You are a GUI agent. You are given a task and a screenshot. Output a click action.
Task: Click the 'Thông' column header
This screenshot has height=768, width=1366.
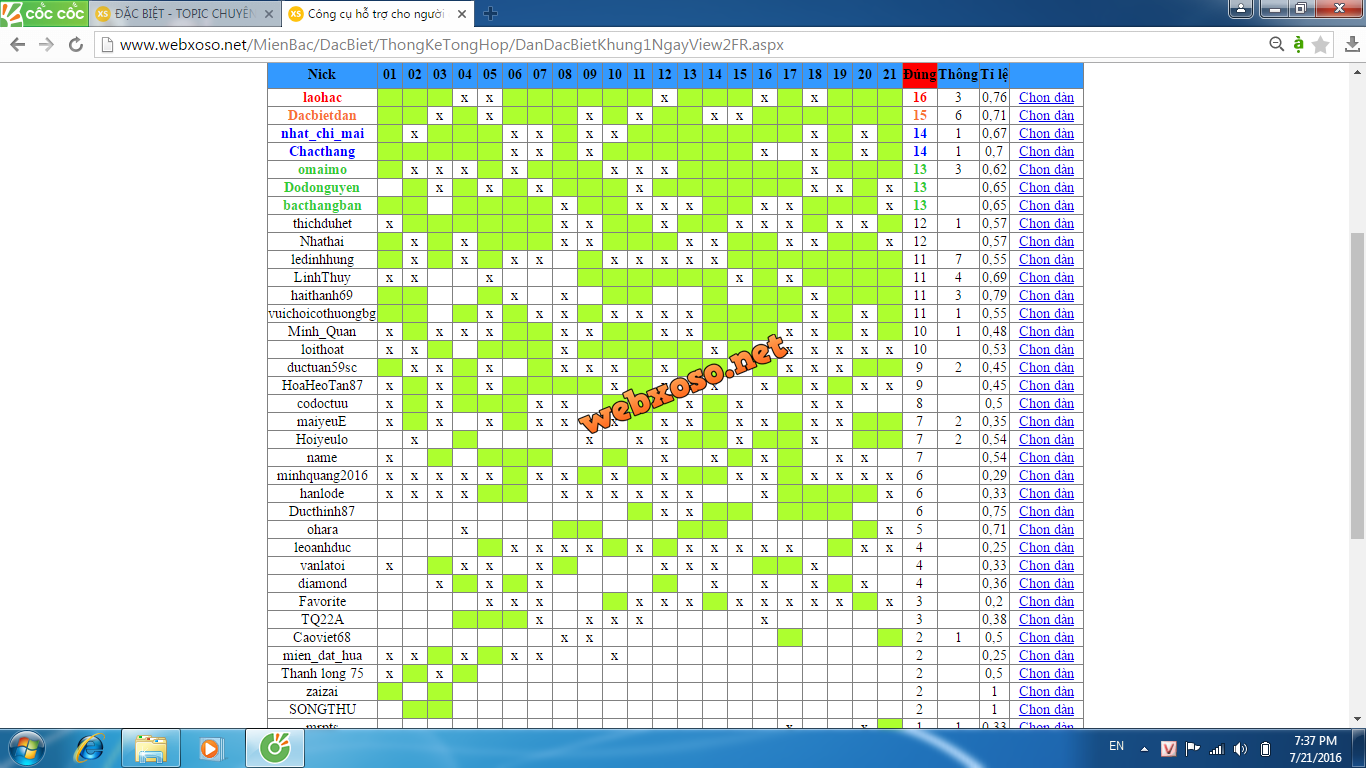(x=958, y=75)
